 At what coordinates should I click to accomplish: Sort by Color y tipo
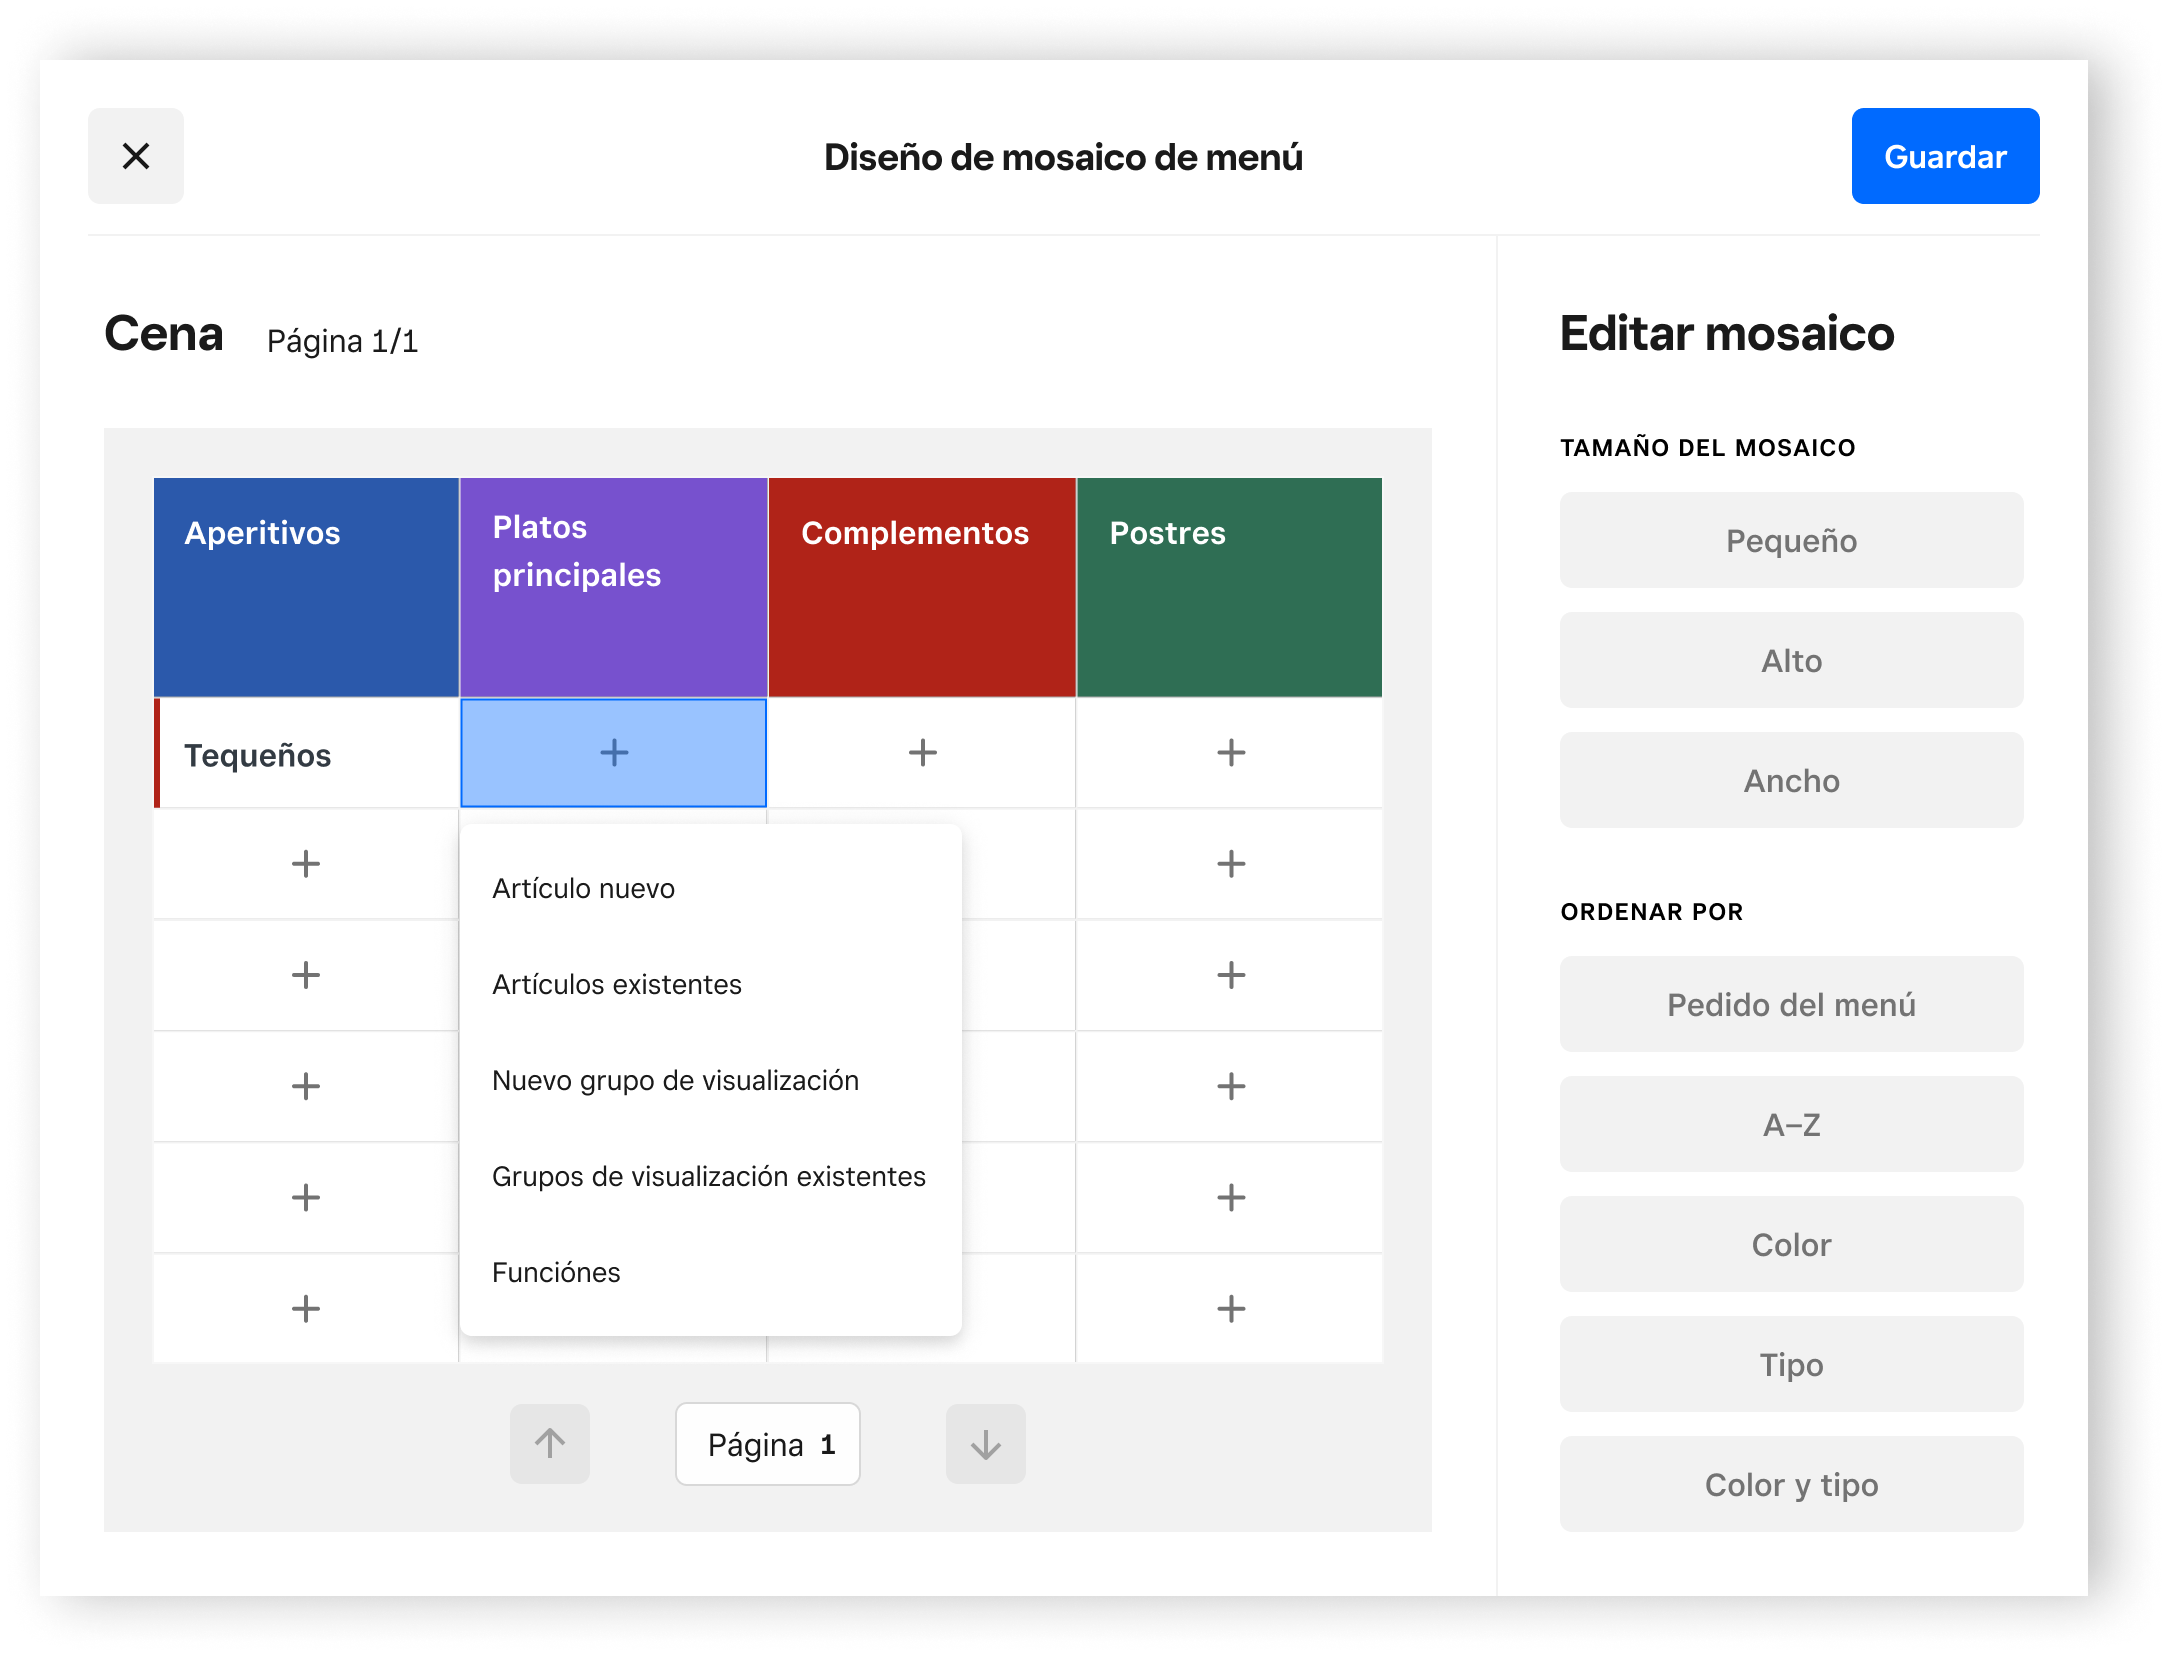pos(1790,1484)
